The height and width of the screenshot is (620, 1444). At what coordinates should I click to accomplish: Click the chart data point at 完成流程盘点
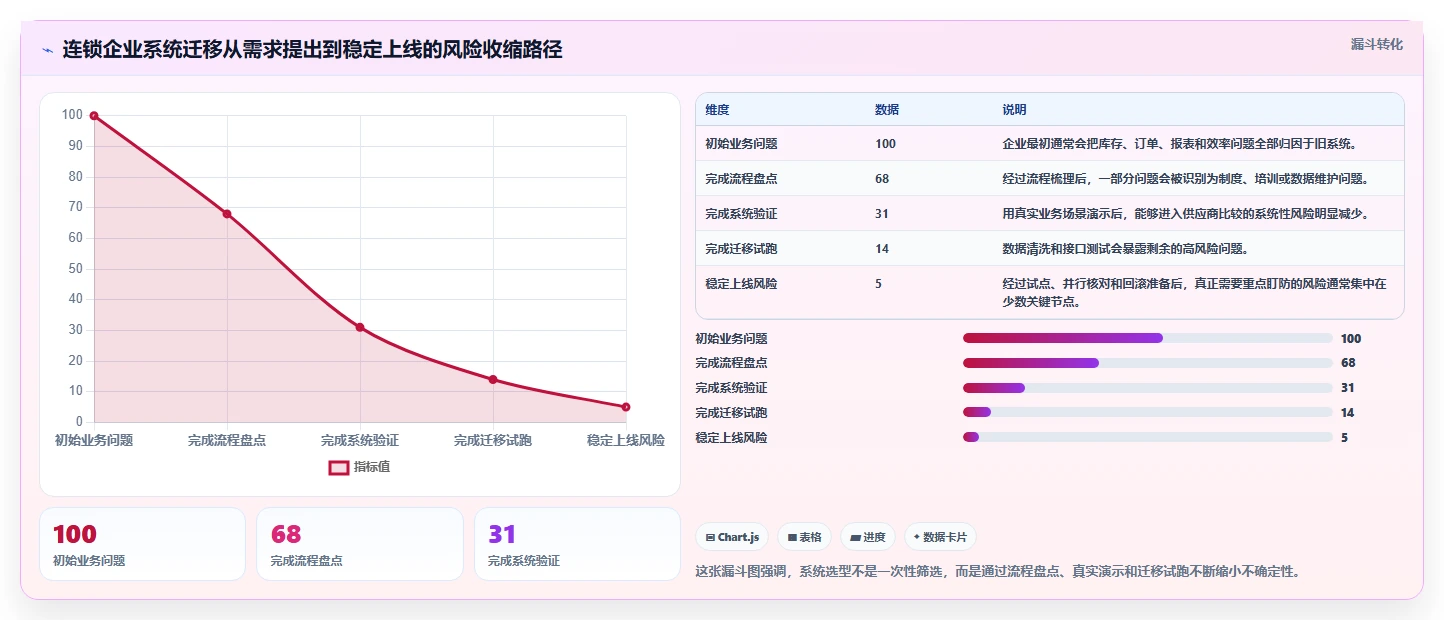pyautogui.click(x=227, y=214)
